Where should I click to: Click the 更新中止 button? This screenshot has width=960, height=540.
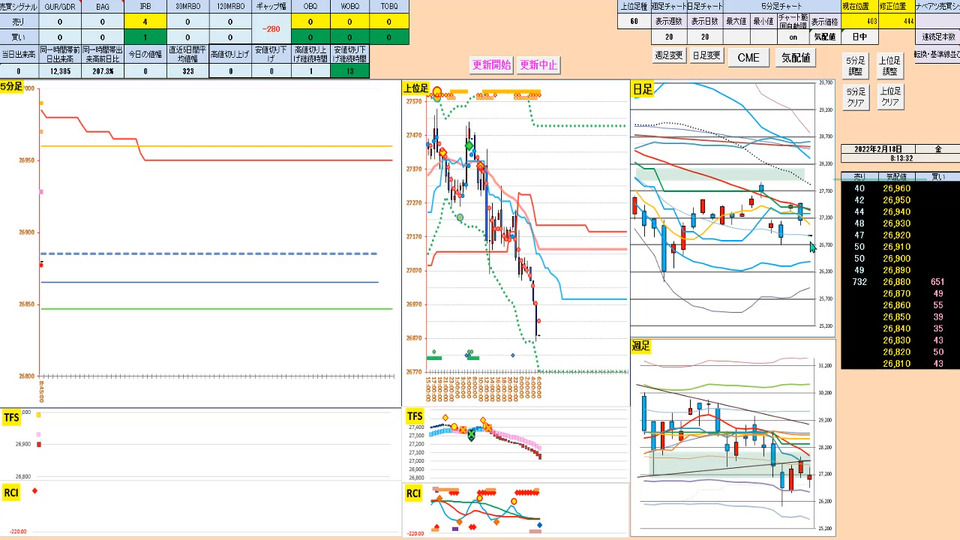(x=538, y=65)
